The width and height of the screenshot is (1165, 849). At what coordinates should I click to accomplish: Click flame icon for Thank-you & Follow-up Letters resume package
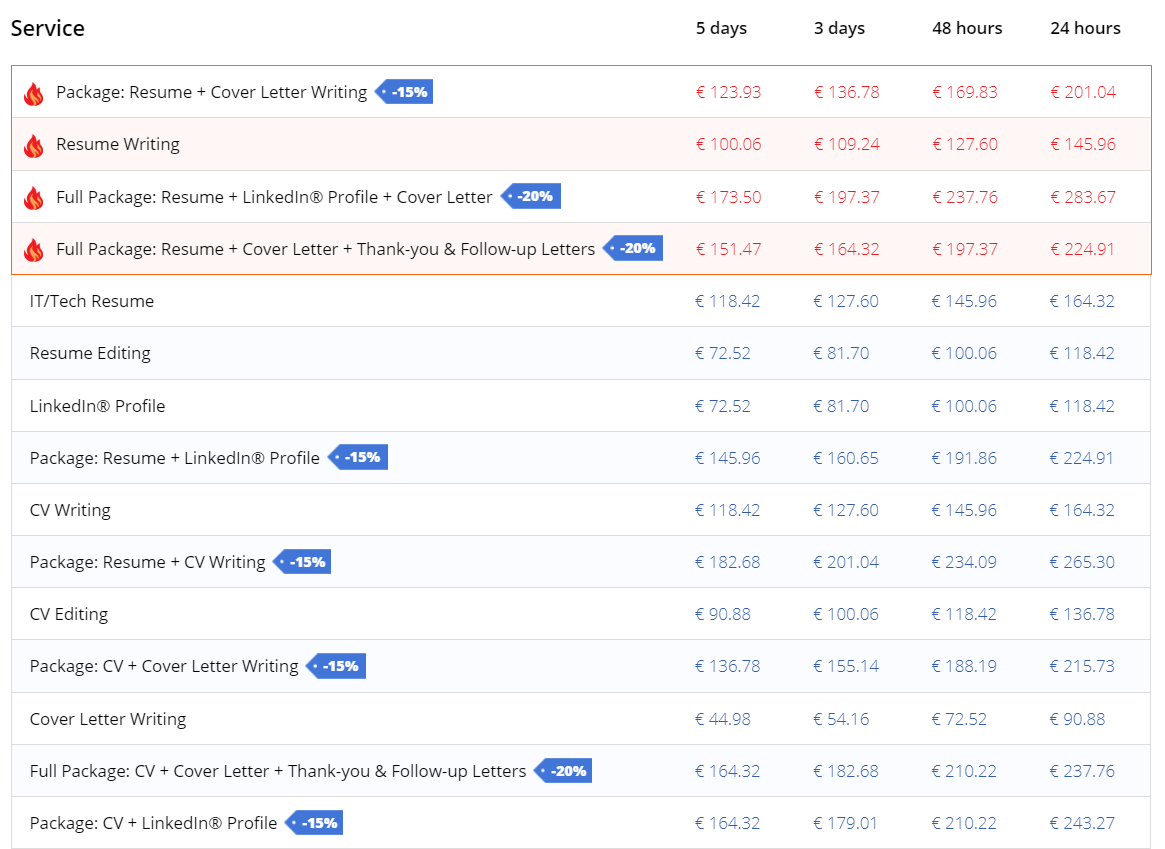(33, 250)
